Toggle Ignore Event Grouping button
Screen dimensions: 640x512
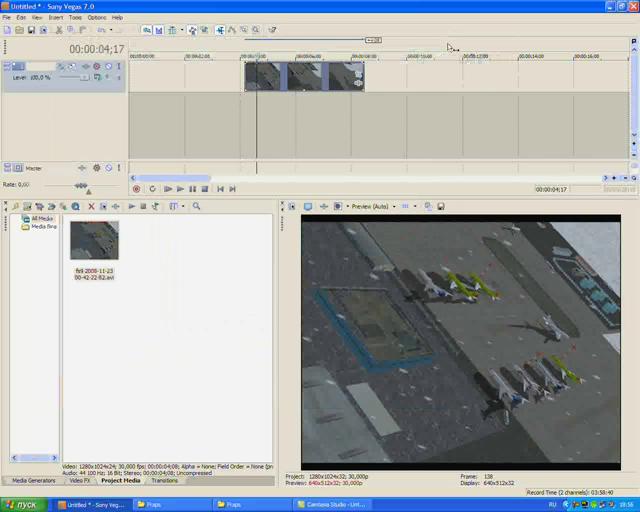(x=204, y=30)
